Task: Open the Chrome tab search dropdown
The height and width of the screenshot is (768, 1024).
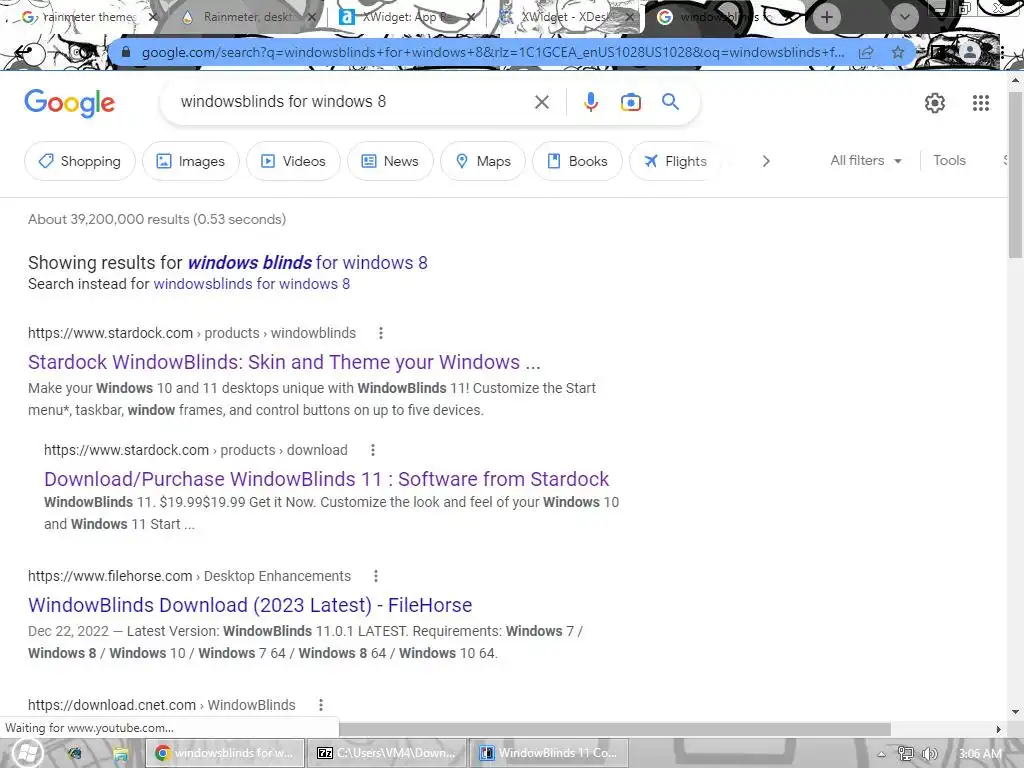Action: click(x=904, y=17)
